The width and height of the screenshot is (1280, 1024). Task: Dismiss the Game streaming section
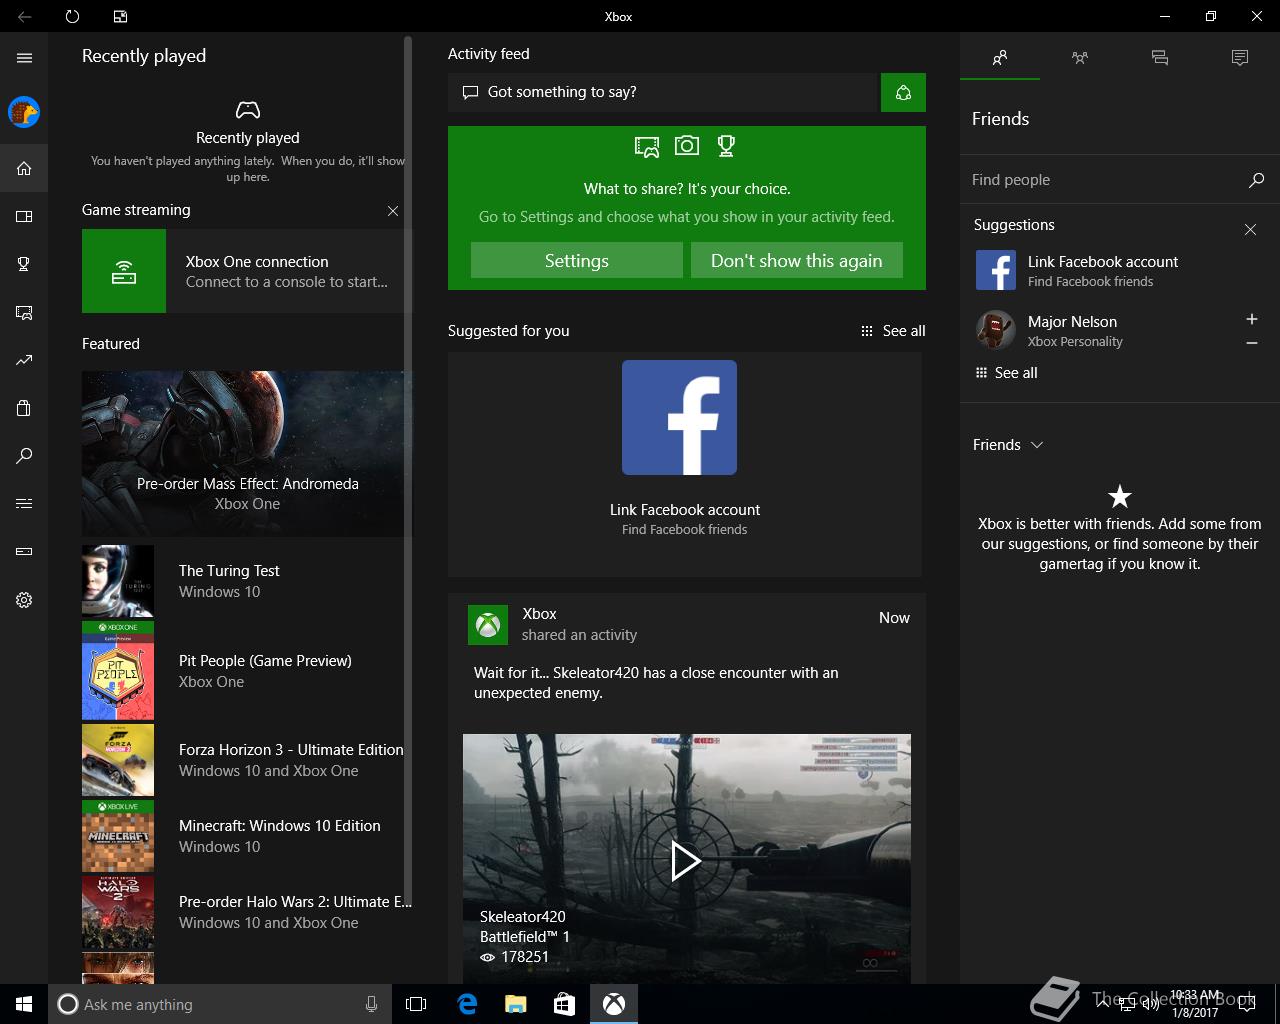(393, 211)
